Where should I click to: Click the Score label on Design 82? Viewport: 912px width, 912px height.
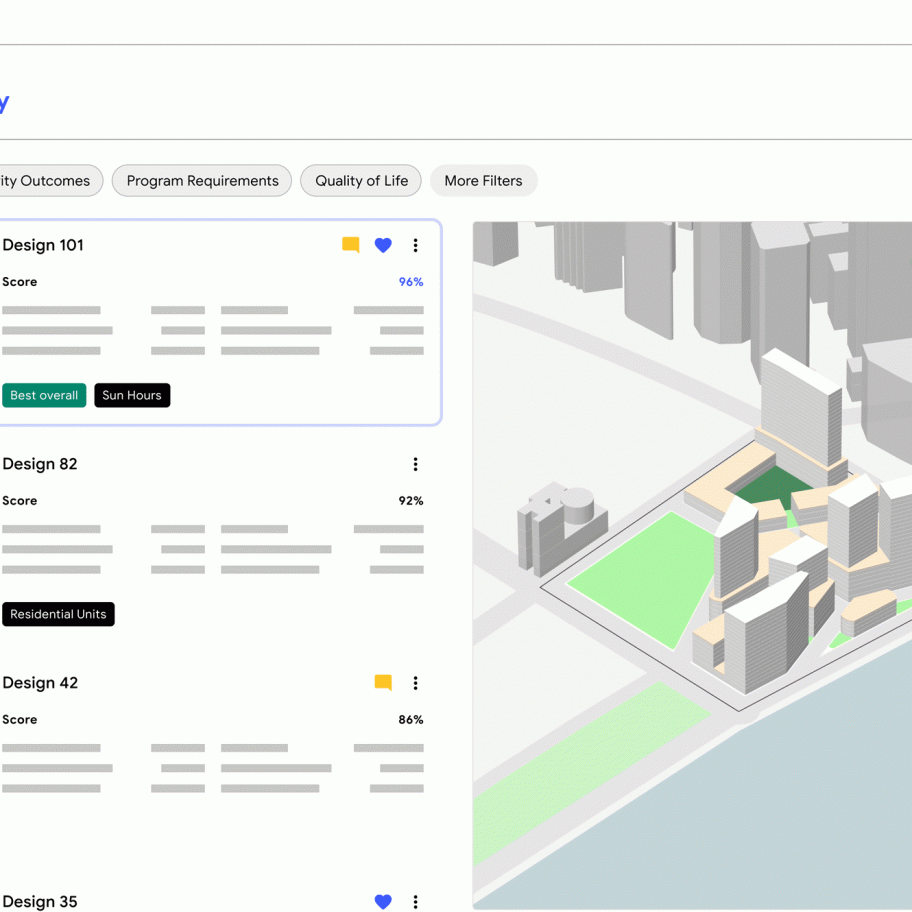coord(20,501)
